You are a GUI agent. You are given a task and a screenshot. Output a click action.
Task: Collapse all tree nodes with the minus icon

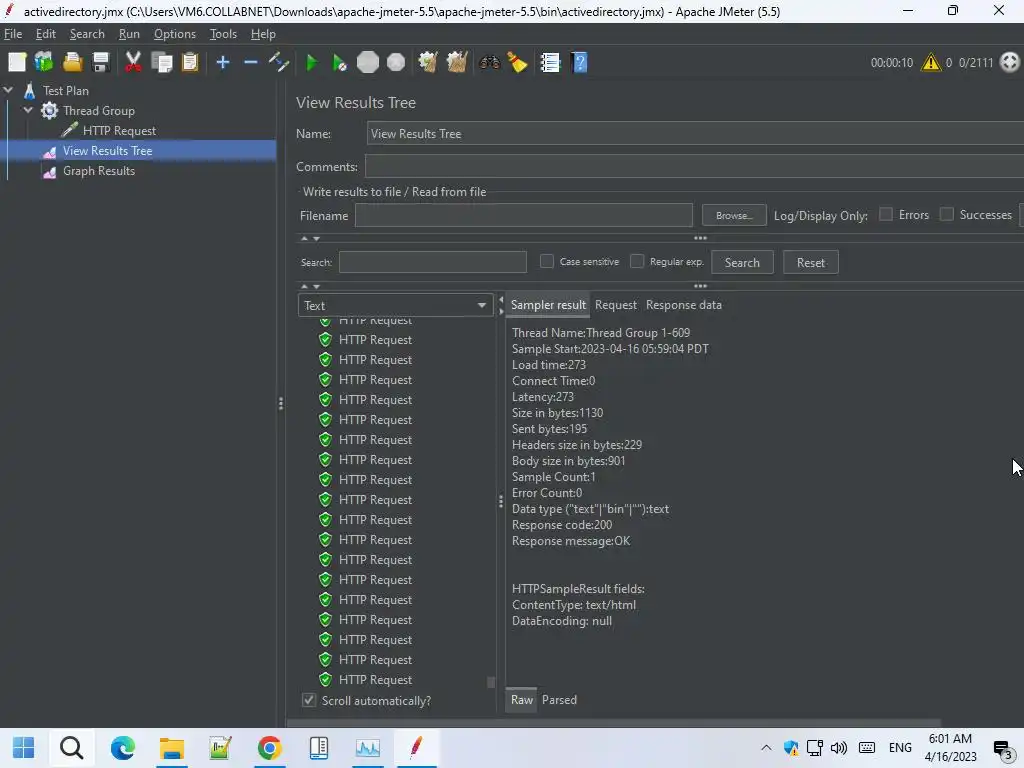click(x=251, y=63)
